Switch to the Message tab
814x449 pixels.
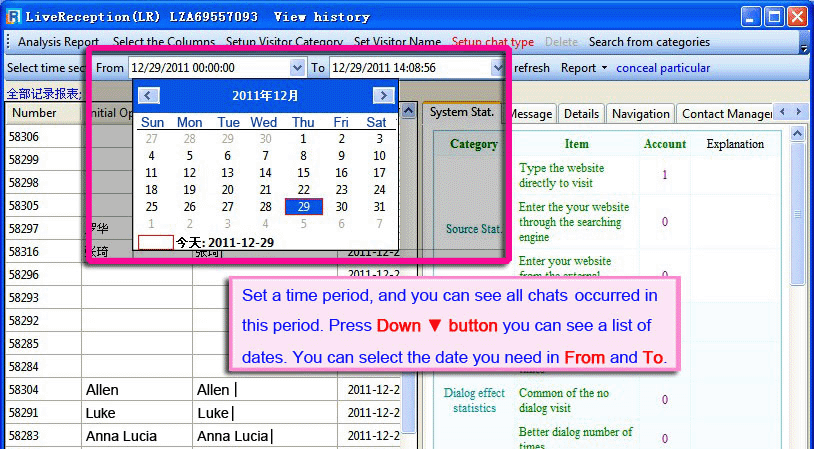[531, 114]
